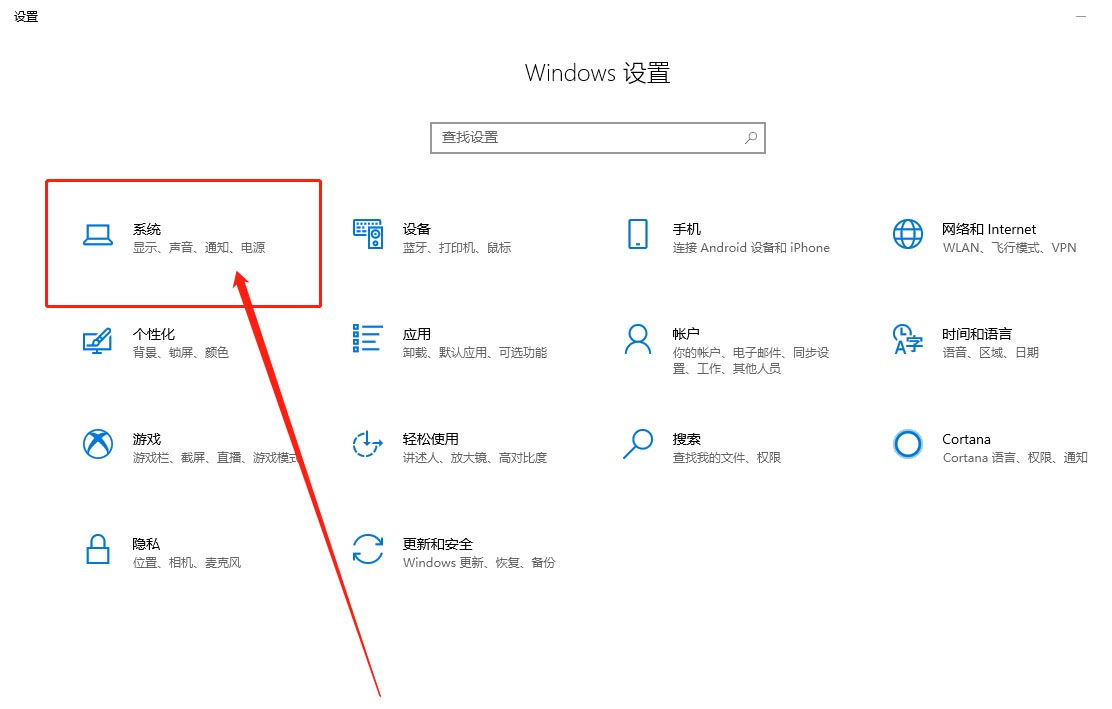The height and width of the screenshot is (709, 1112).
Task: Click the magnifier icon beside 搜索 category
Action: click(637, 445)
